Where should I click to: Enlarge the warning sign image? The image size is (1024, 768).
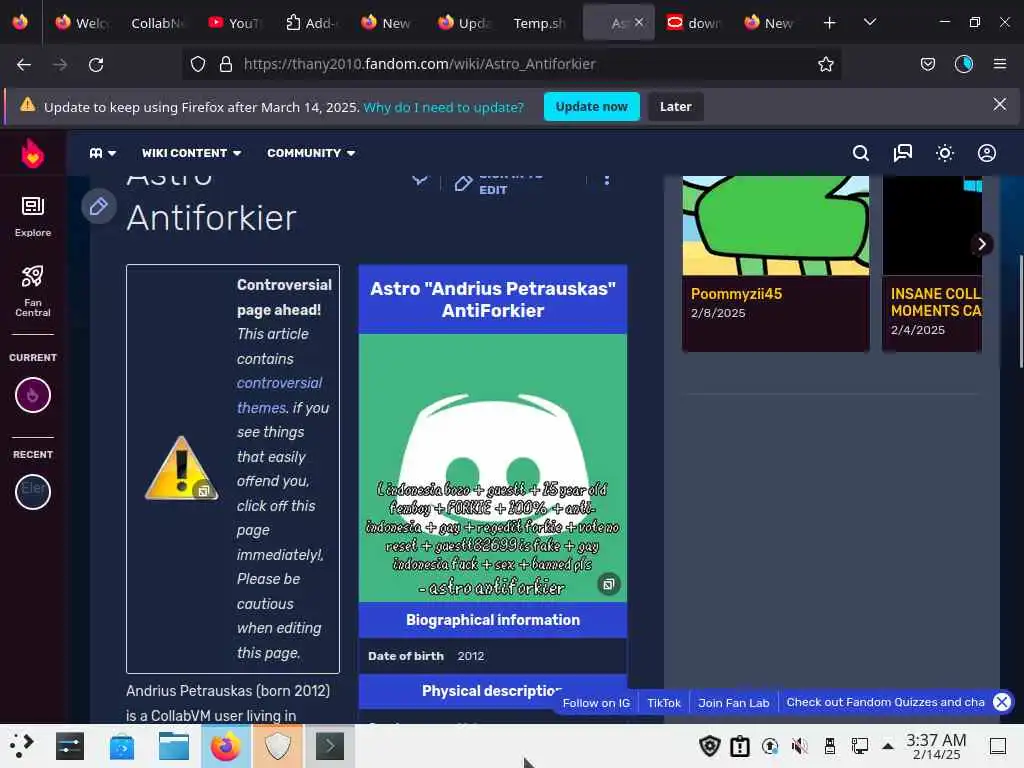[181, 468]
